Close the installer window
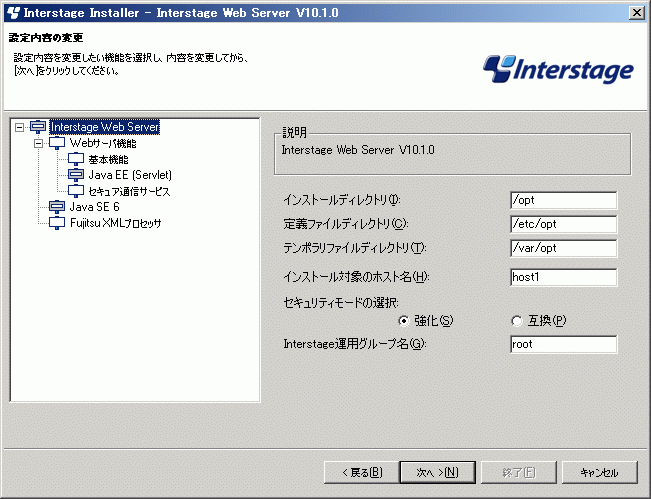 636,13
